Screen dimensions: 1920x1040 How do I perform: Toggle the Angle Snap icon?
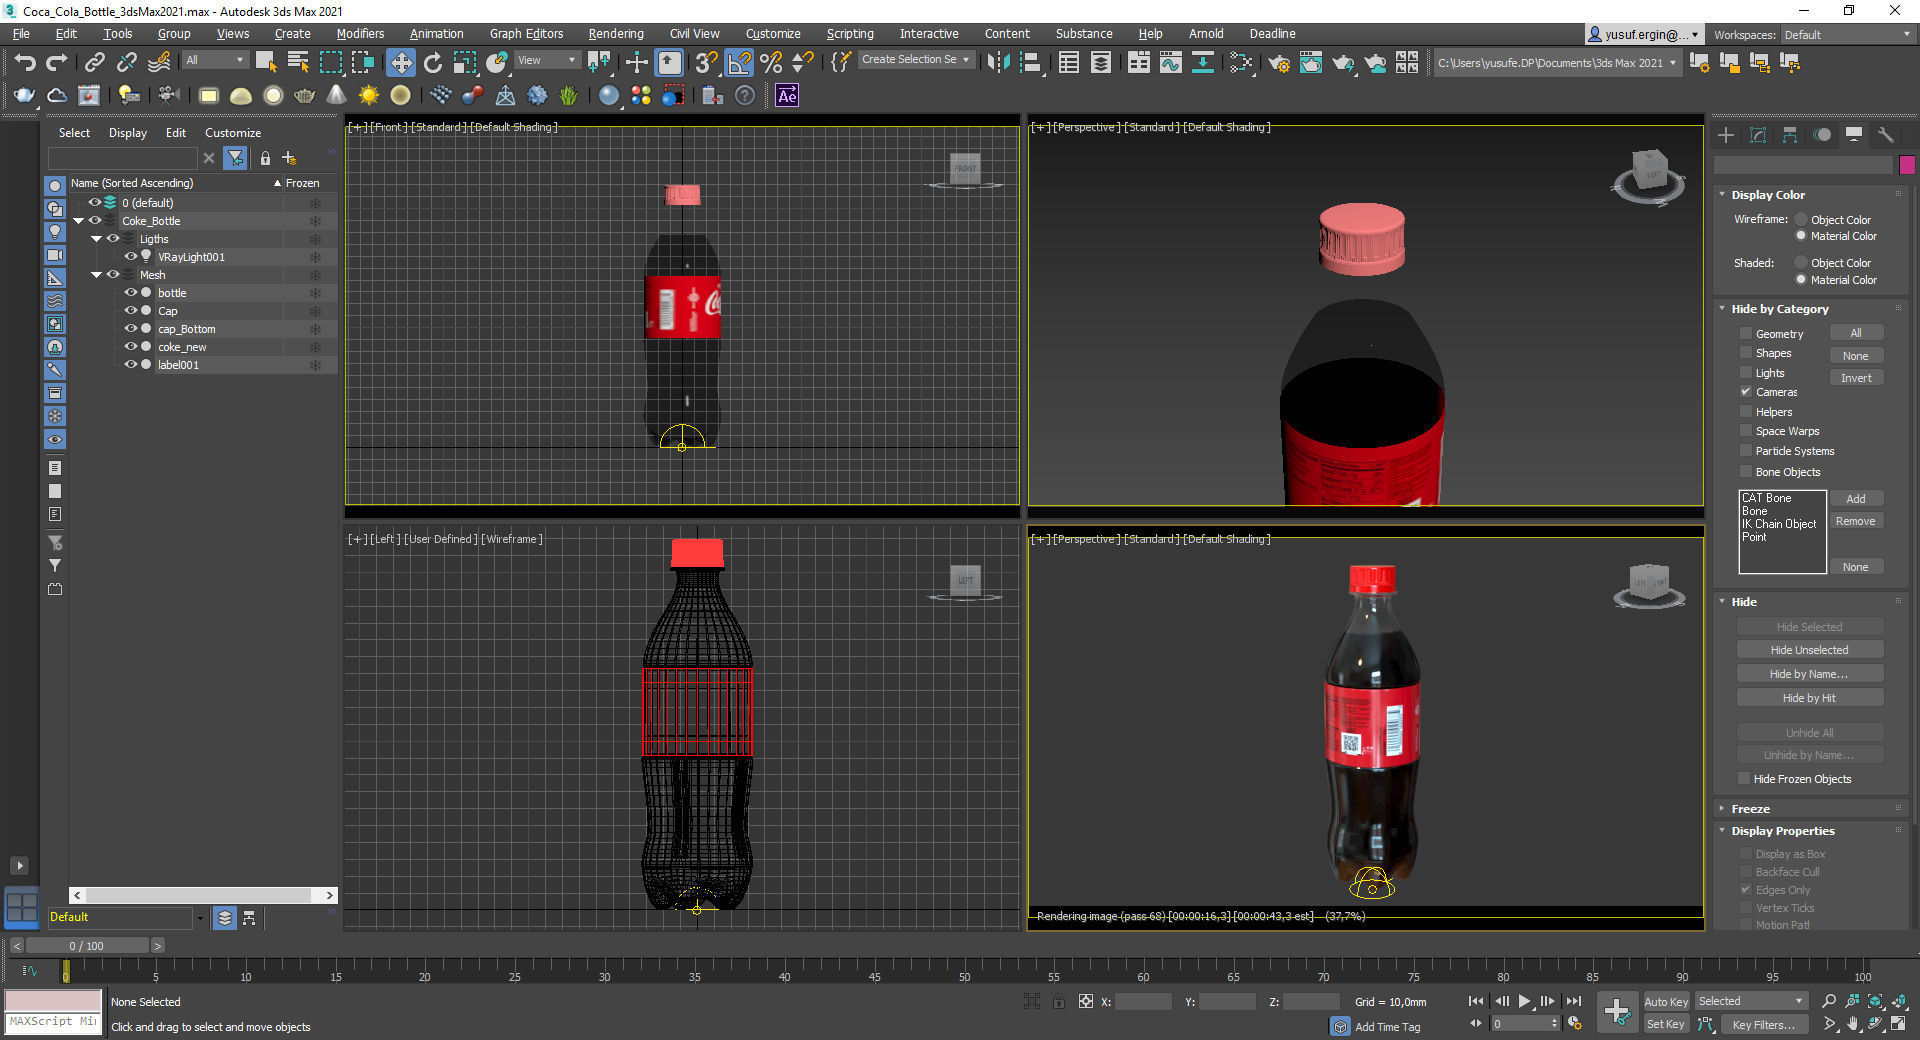tap(738, 63)
